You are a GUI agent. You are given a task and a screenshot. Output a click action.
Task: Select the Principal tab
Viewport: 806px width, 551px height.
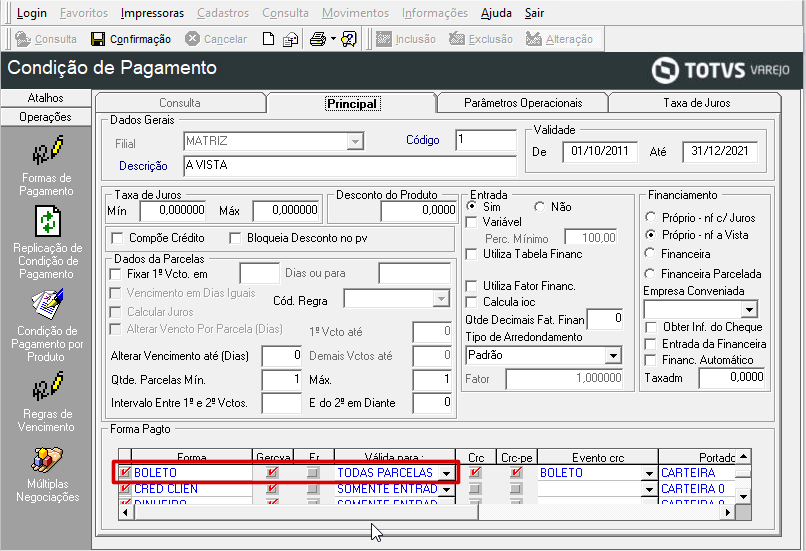(352, 103)
